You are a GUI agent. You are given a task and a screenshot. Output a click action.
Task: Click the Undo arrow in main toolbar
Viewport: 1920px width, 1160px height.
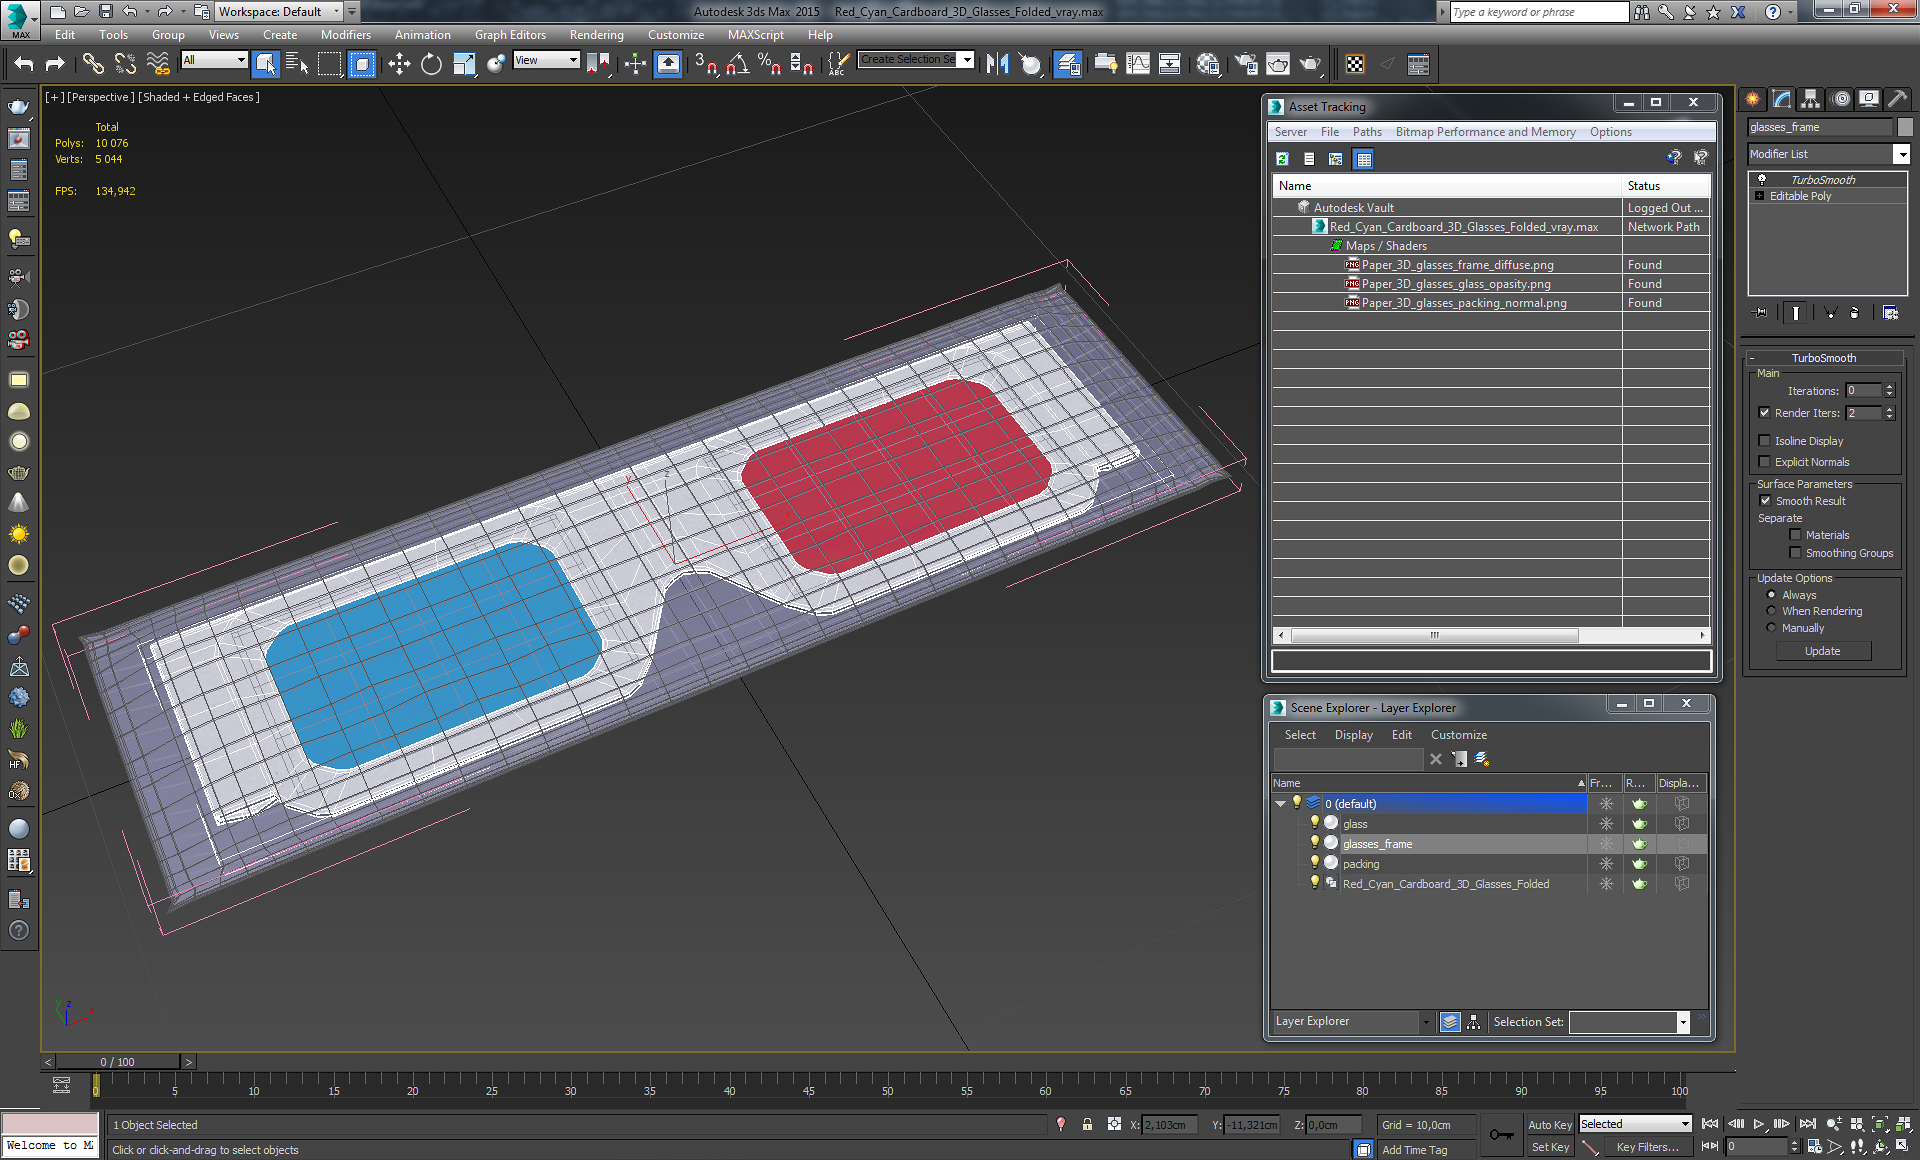23,64
